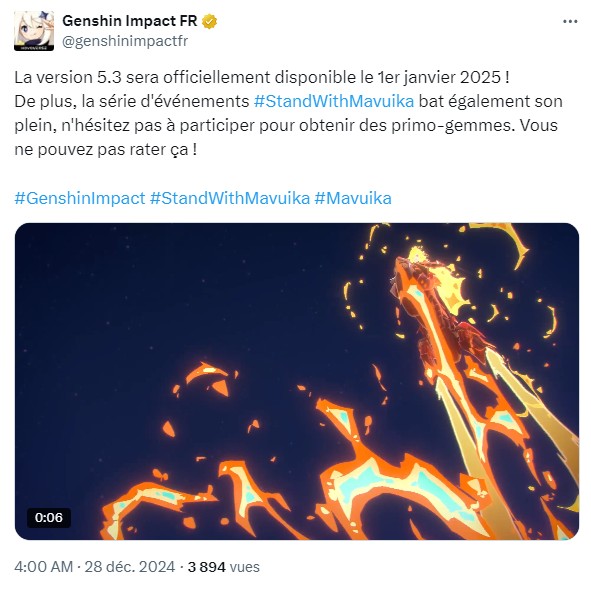Click the inline #StandWithMavuika hashtag in the sentence
This screenshot has height=590, width=591.
click(334, 101)
